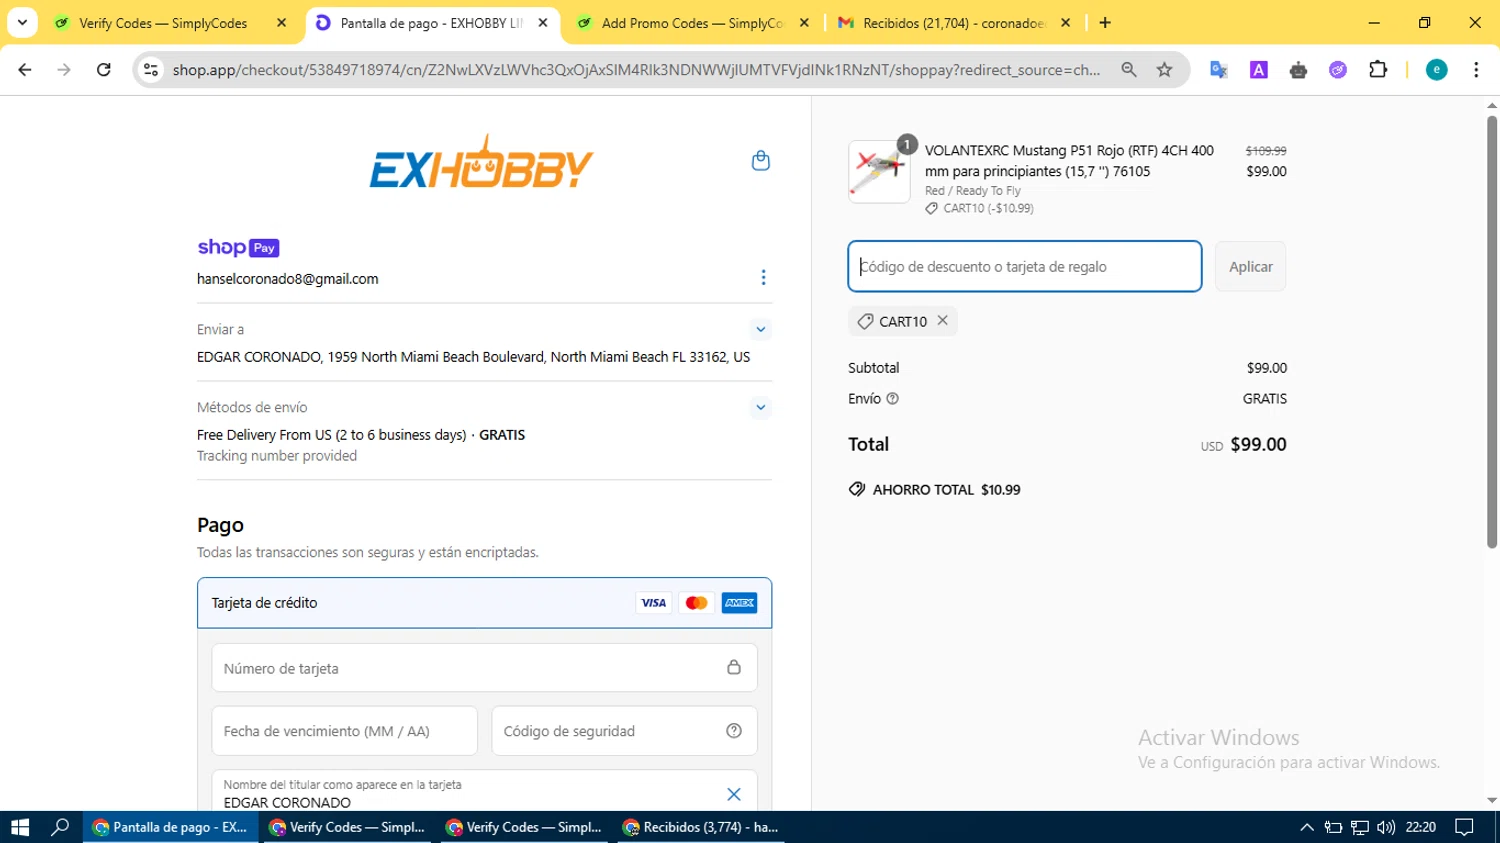Click the Fecha de vencimiento field
Screen dimensions: 1500x843
pos(344,731)
